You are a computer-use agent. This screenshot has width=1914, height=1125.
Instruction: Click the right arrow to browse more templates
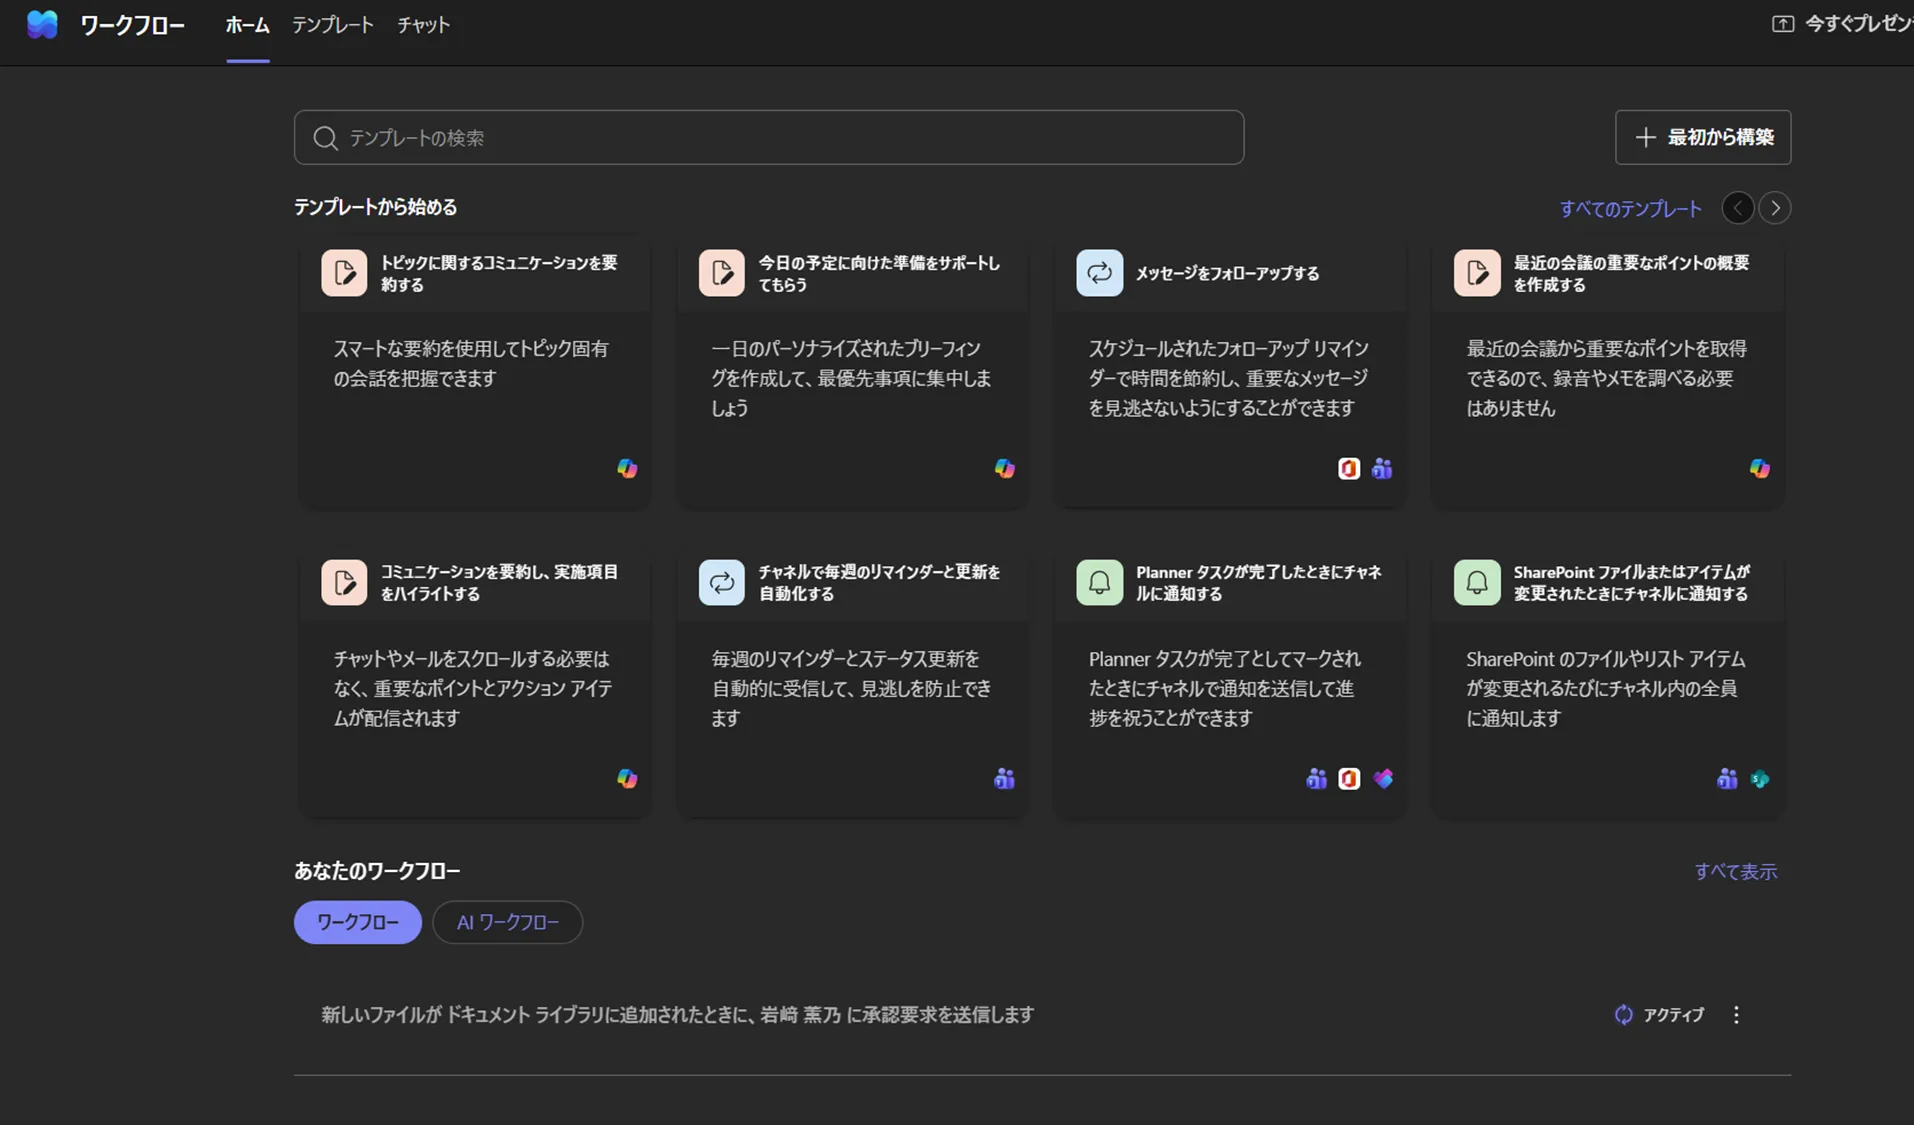(x=1776, y=208)
